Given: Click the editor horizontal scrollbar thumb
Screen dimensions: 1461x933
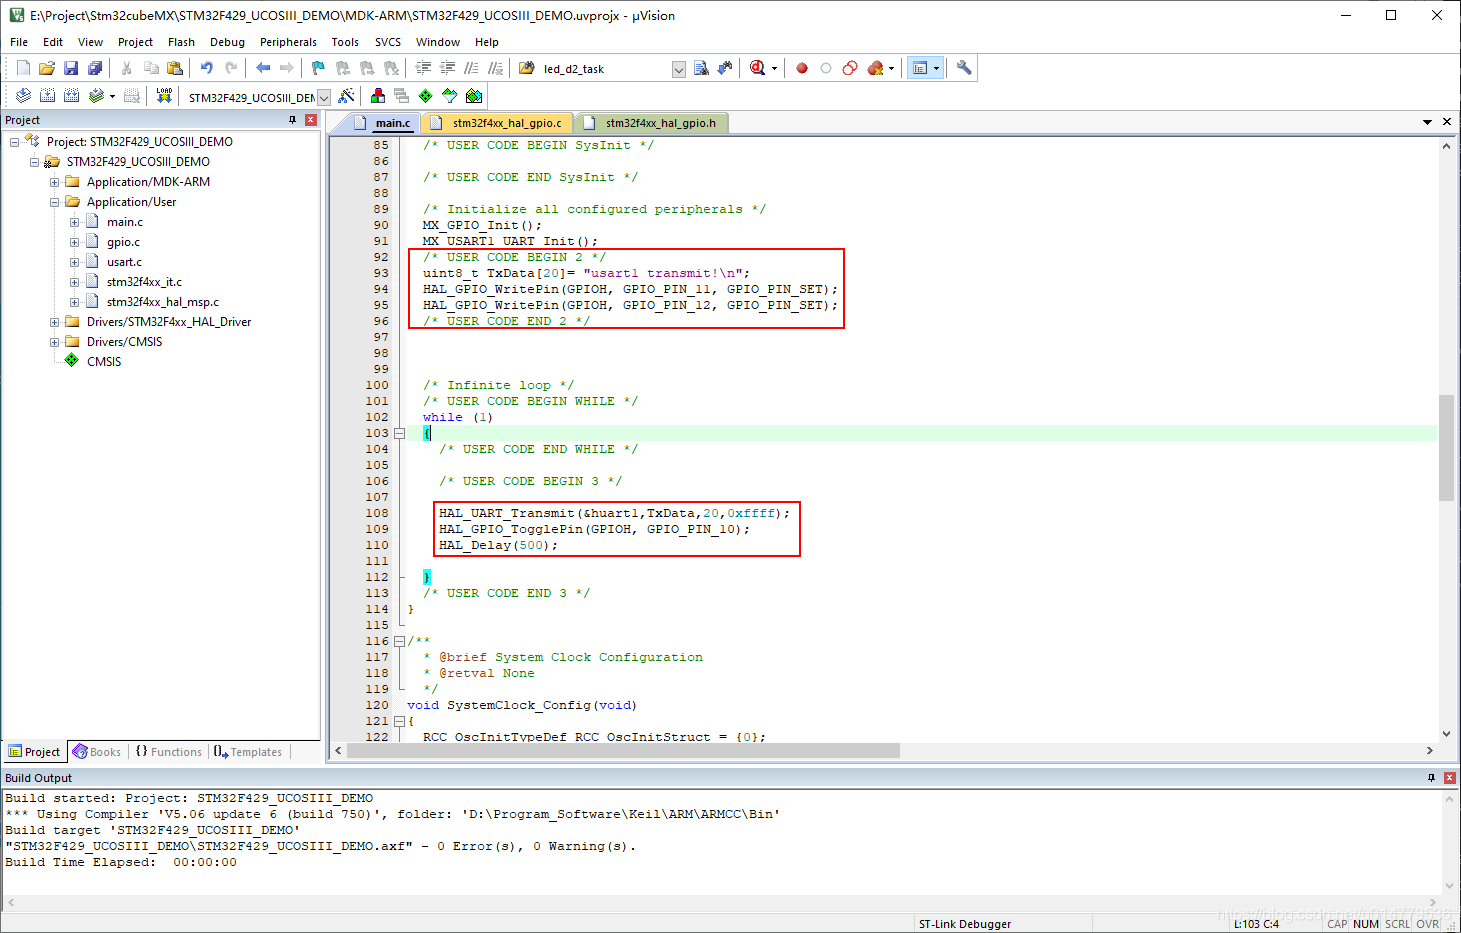Looking at the screenshot, I should click(623, 750).
